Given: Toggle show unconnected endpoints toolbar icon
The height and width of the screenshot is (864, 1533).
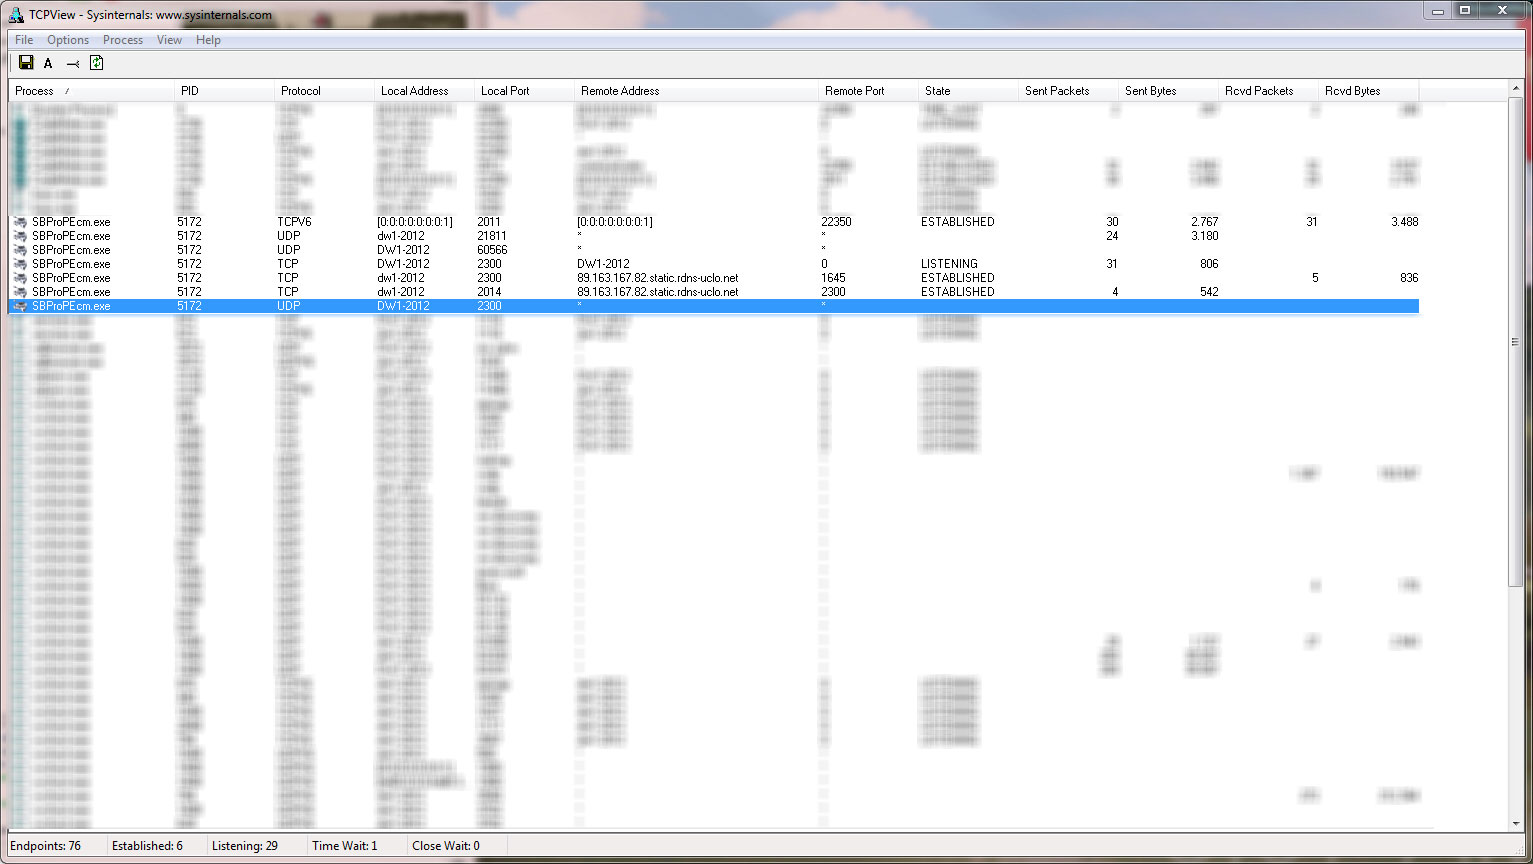Looking at the screenshot, I should (72, 64).
